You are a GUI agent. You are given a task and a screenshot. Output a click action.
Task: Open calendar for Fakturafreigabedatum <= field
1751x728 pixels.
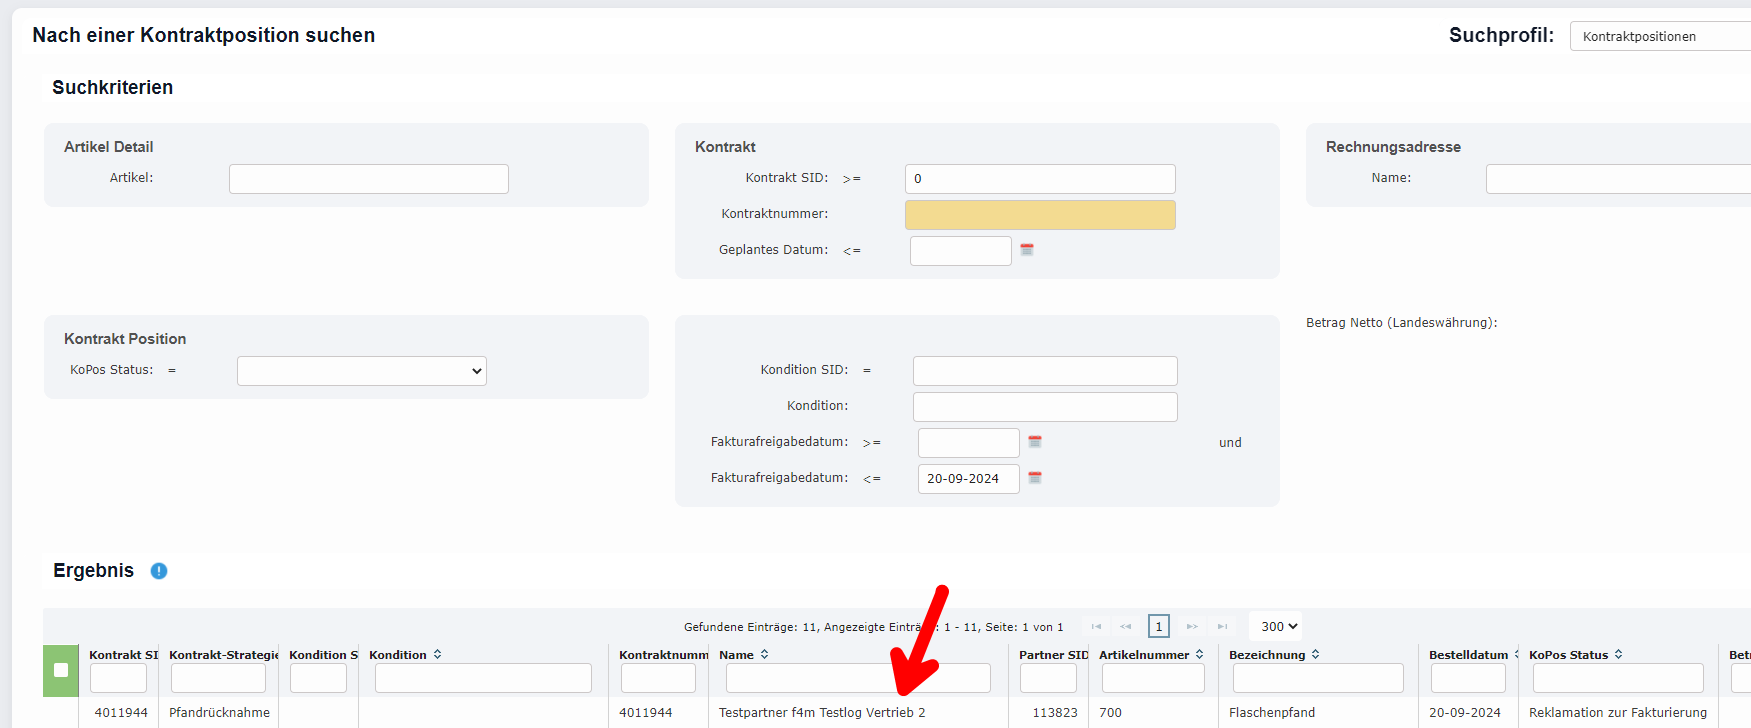(1035, 478)
